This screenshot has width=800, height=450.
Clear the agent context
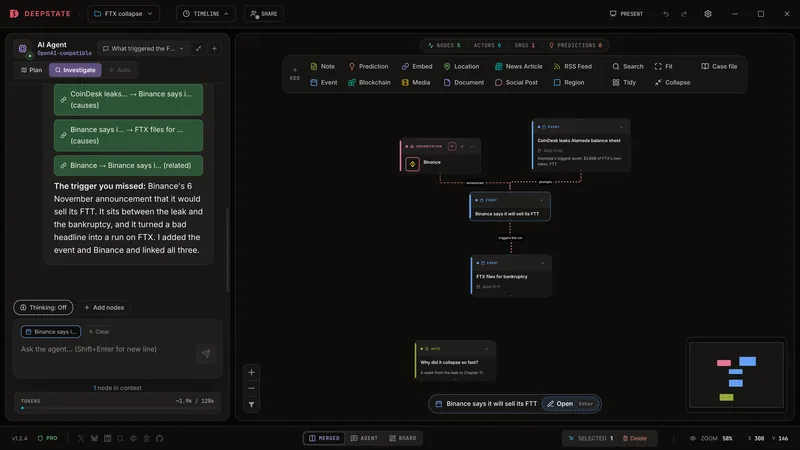tap(99, 332)
